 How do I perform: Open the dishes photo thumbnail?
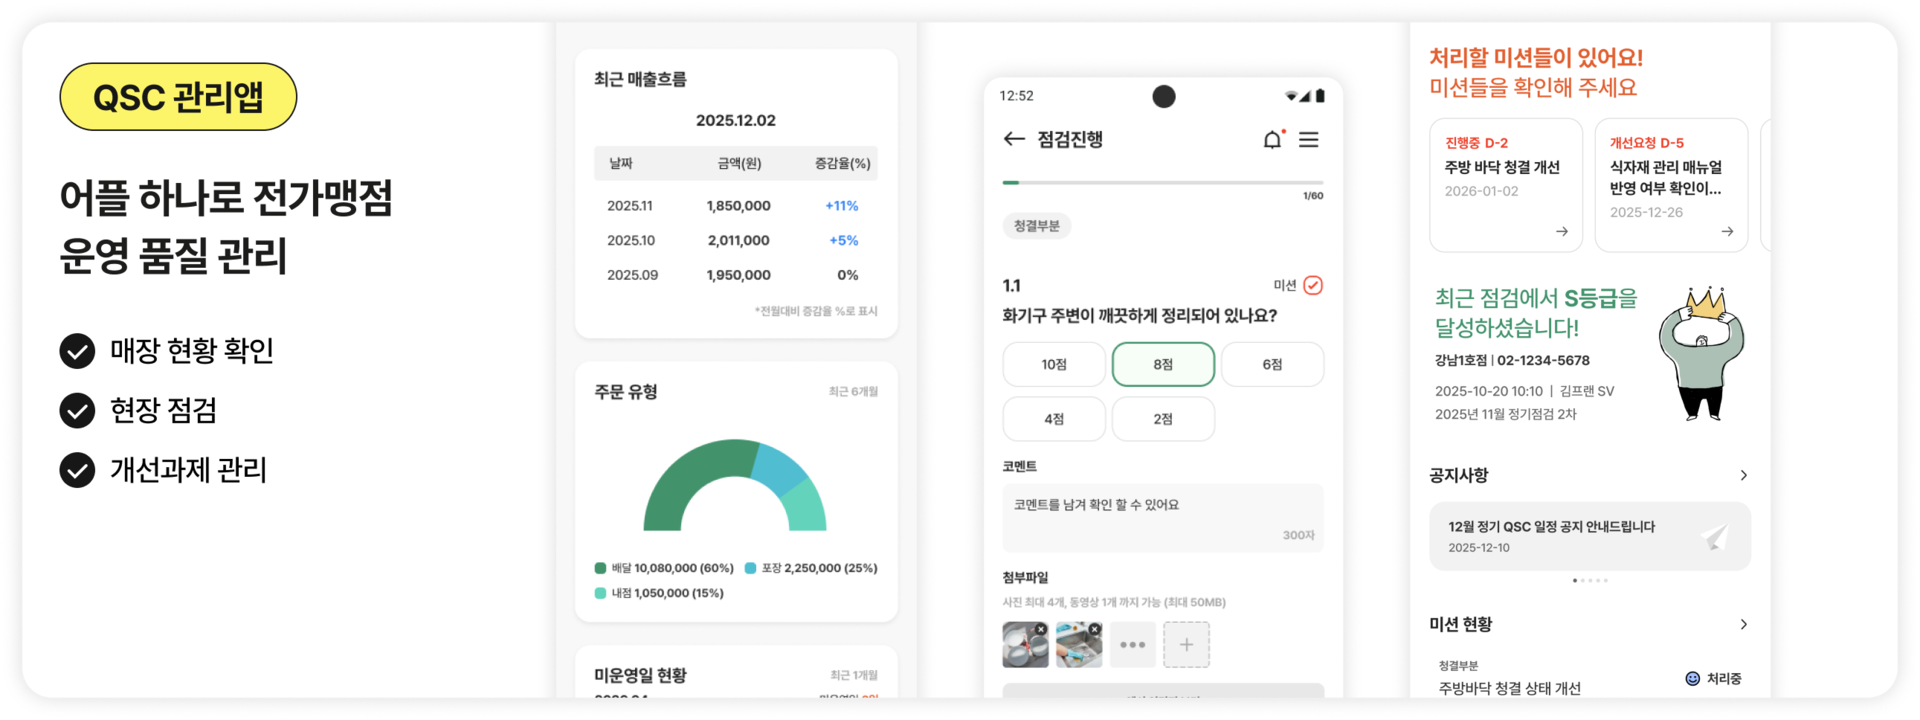point(1025,645)
